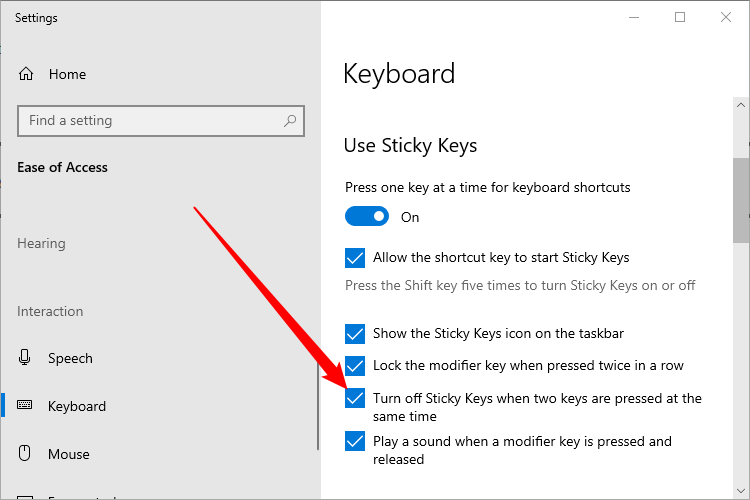Open the Speech settings page
The image size is (750, 500).
[x=70, y=358]
